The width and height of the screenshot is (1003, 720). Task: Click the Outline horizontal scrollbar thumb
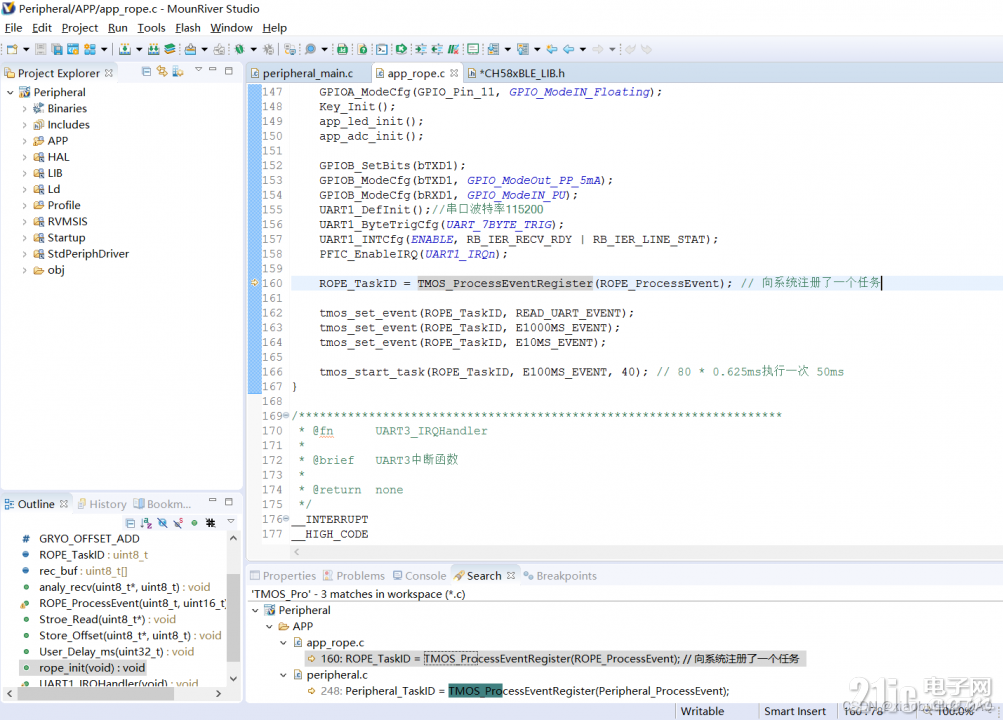[x=96, y=694]
